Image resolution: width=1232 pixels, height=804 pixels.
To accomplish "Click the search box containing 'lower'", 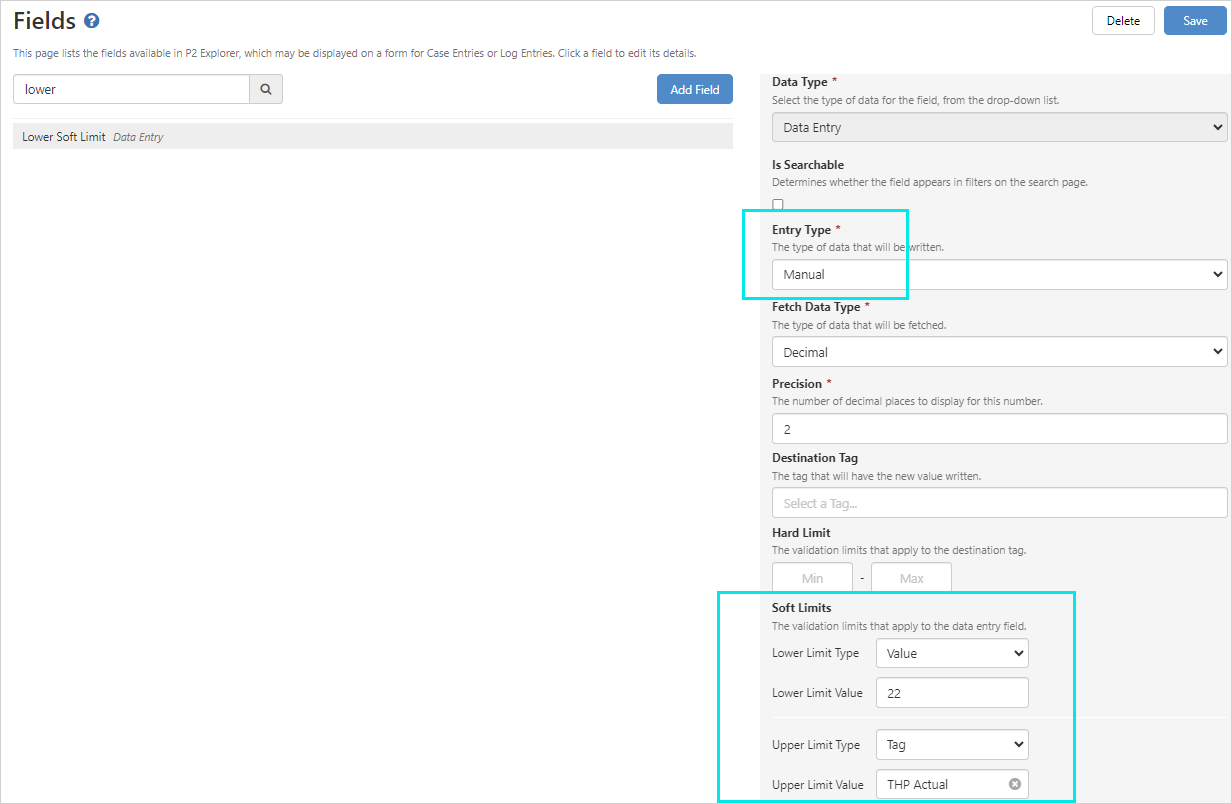I will (x=131, y=89).
